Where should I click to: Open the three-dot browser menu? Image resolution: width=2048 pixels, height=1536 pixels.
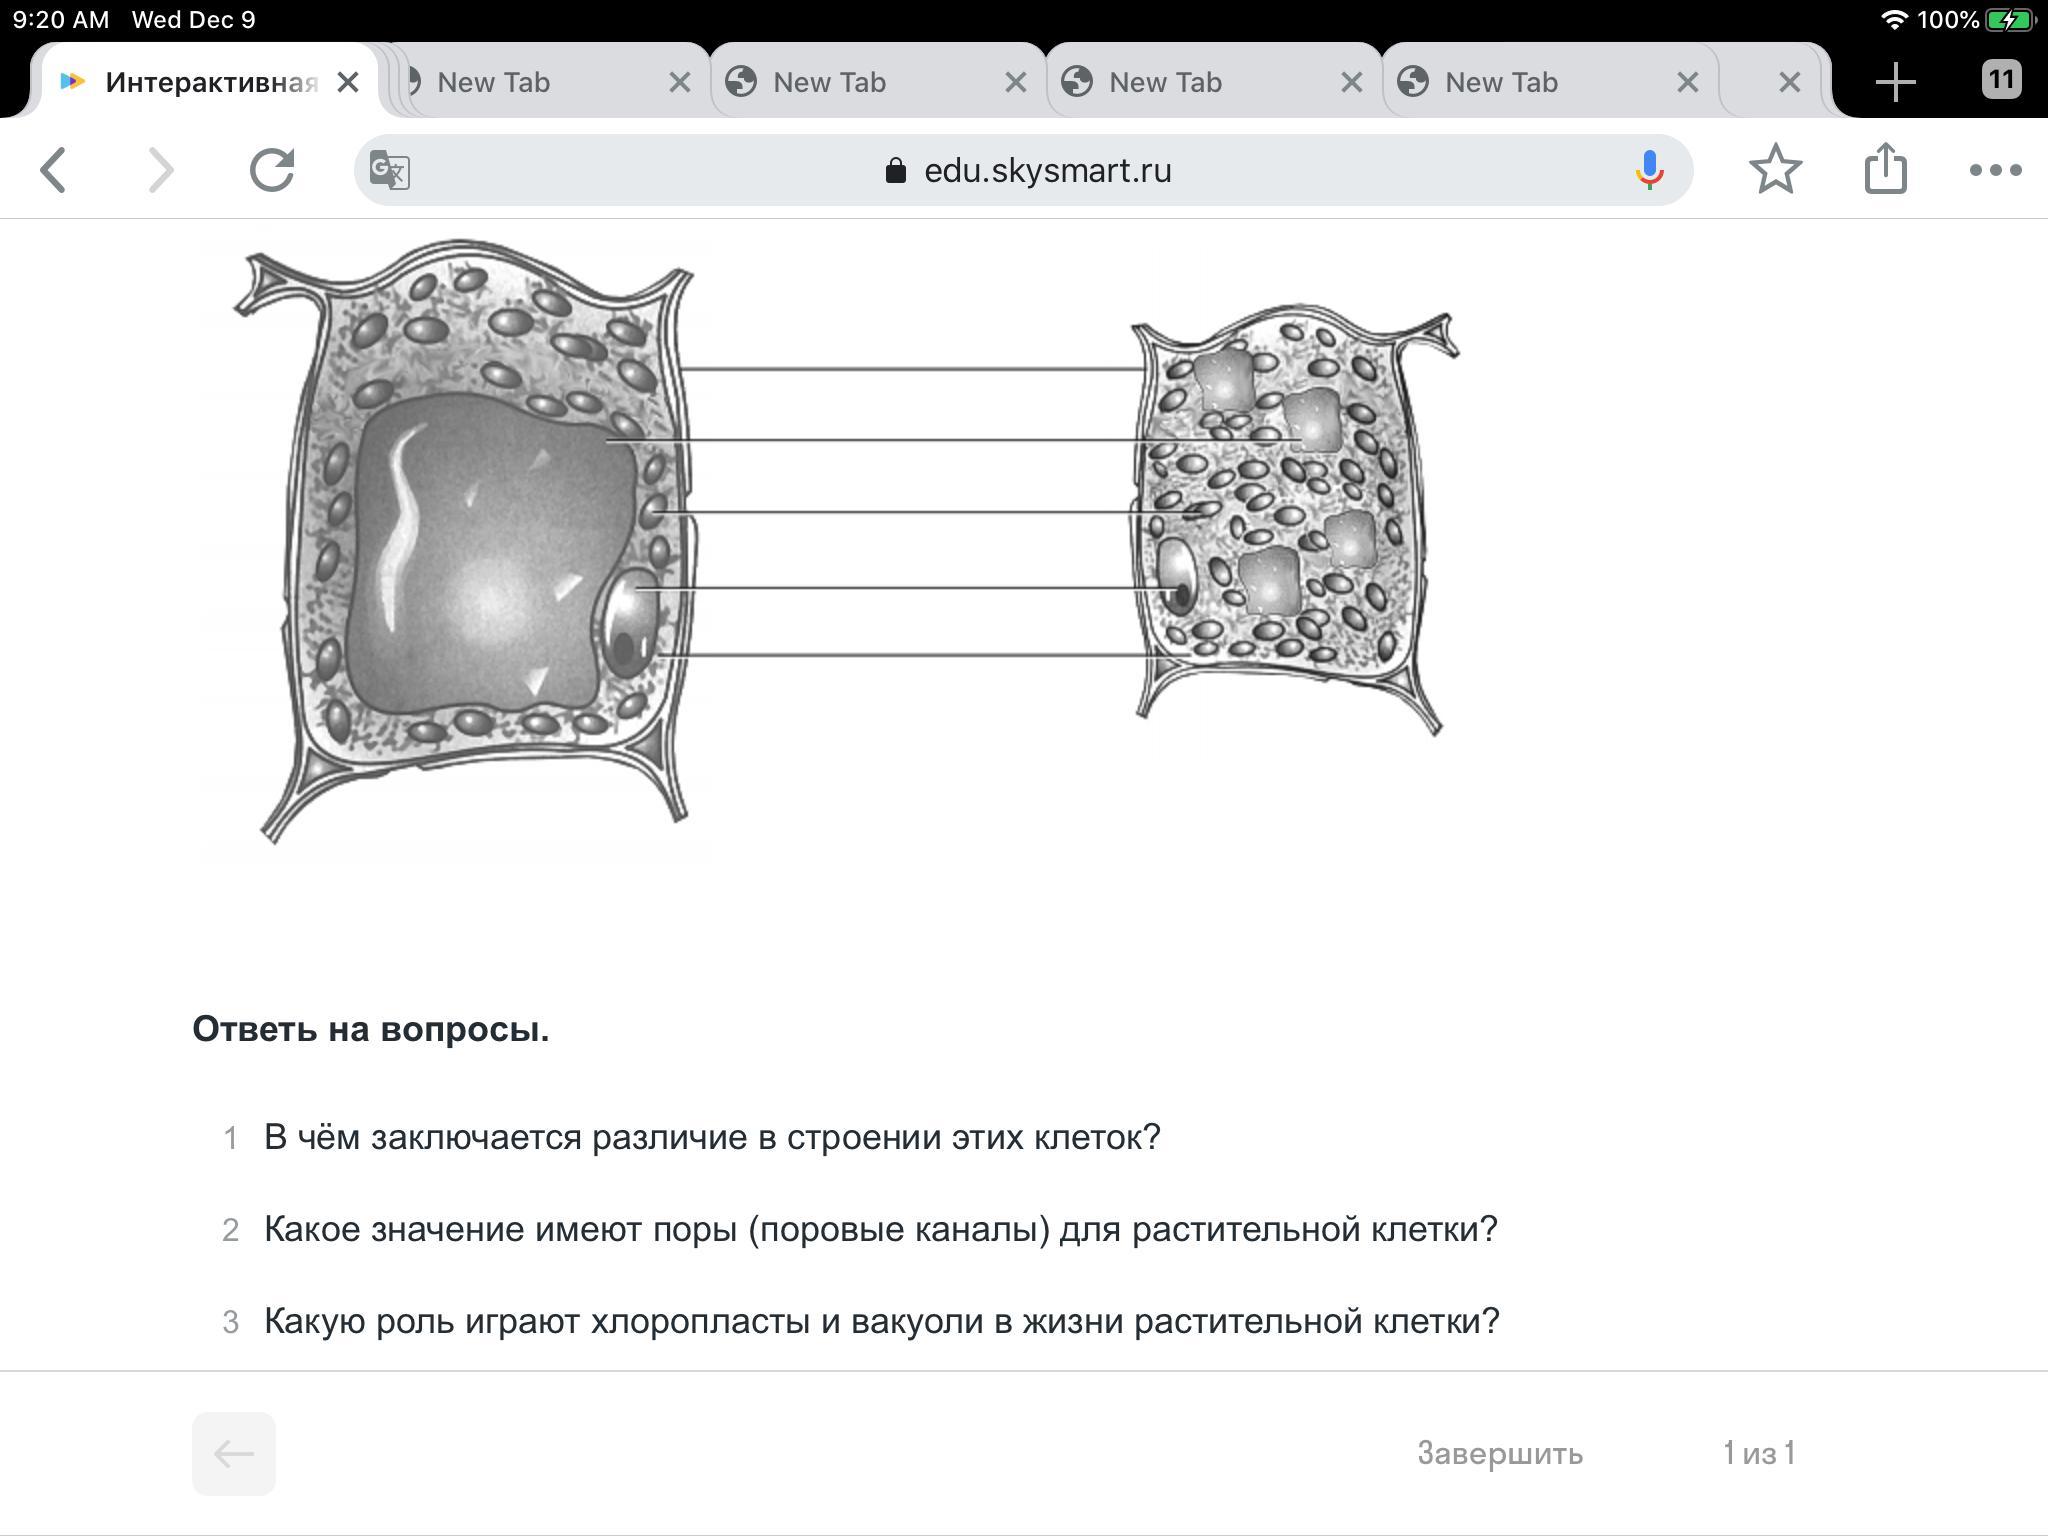1995,170
